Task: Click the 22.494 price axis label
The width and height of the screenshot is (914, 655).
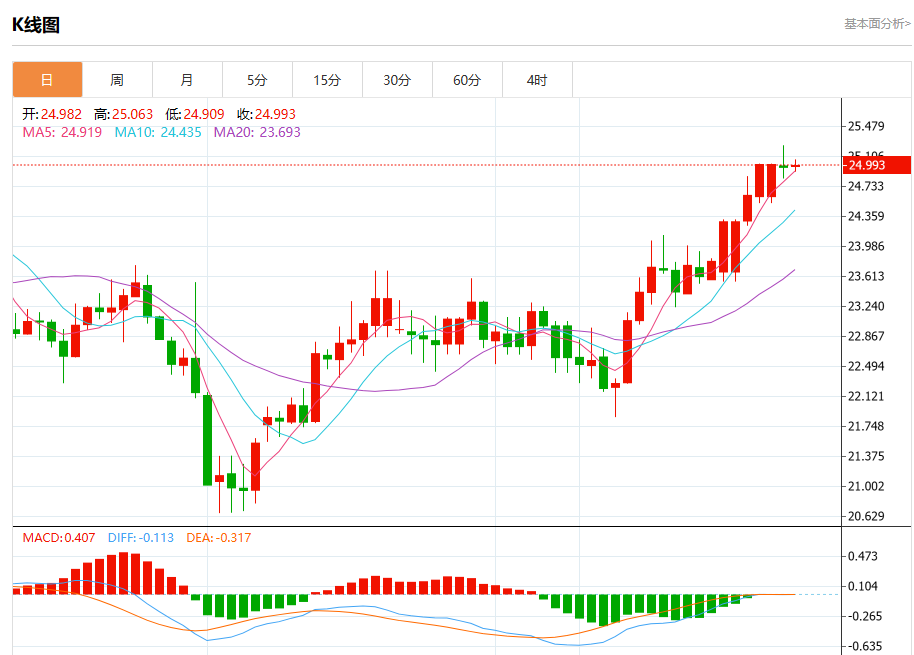Action: (x=866, y=367)
